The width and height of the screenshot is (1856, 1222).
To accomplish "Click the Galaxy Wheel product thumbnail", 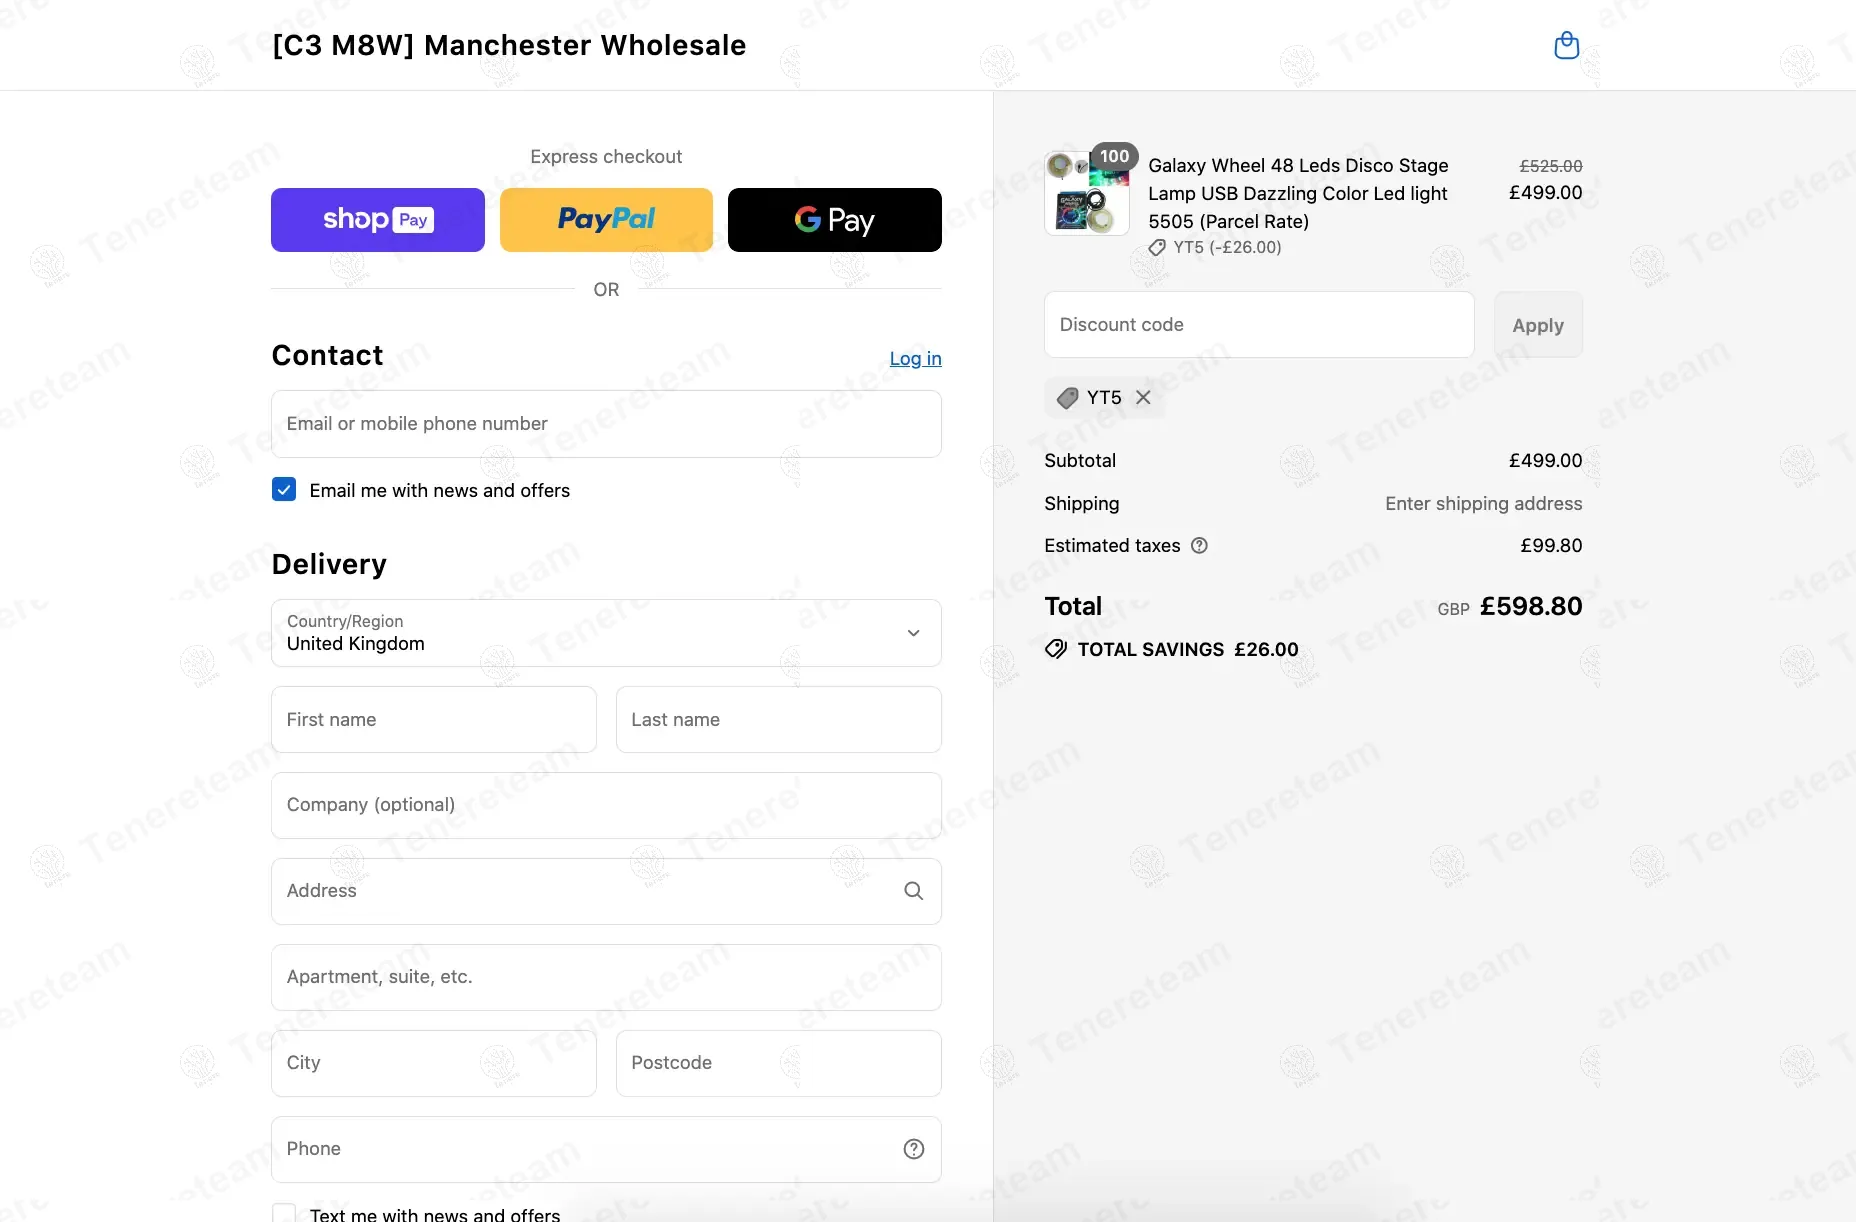I will (1087, 193).
